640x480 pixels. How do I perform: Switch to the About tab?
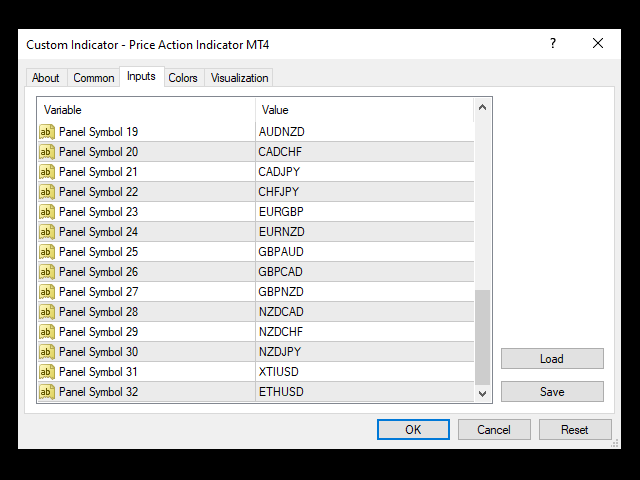coord(46,78)
